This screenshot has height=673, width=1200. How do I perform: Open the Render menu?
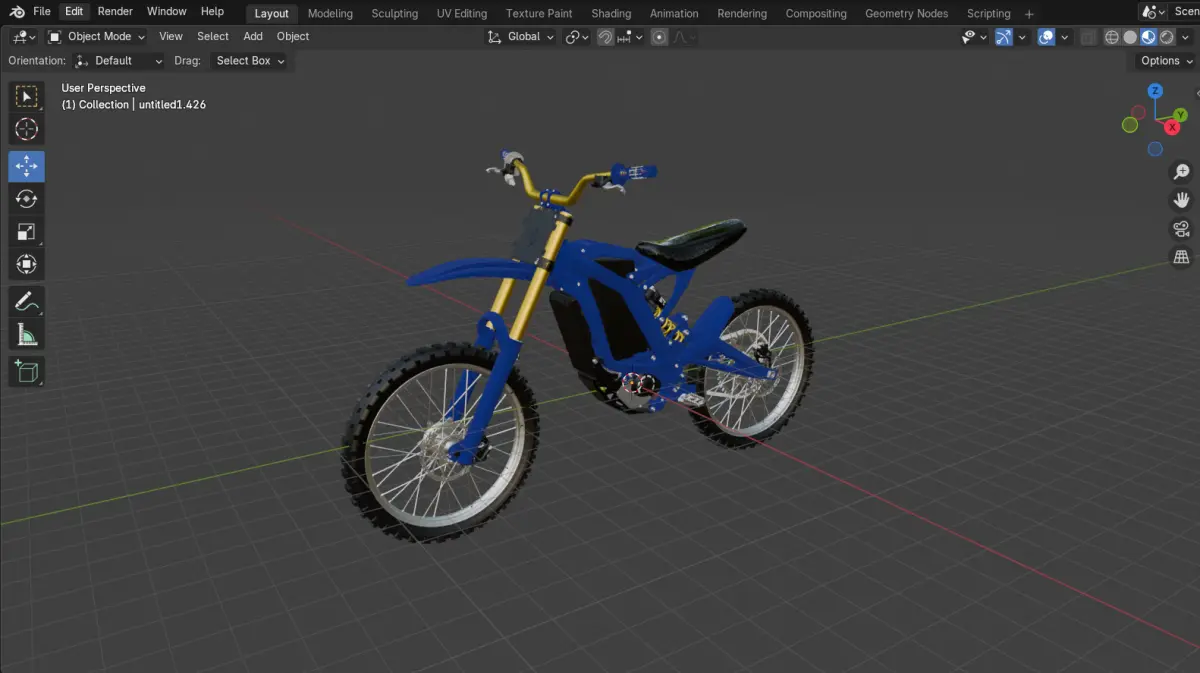pos(115,12)
